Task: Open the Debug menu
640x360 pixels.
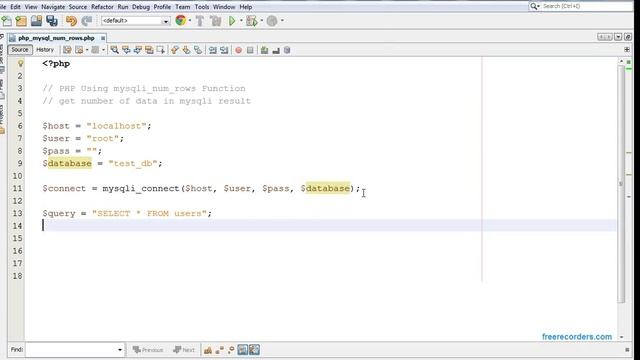Action: coord(141,7)
